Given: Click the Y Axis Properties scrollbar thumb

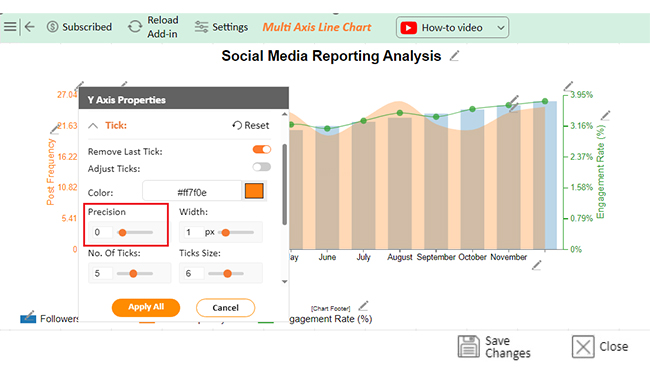Looking at the screenshot, I should (x=284, y=184).
